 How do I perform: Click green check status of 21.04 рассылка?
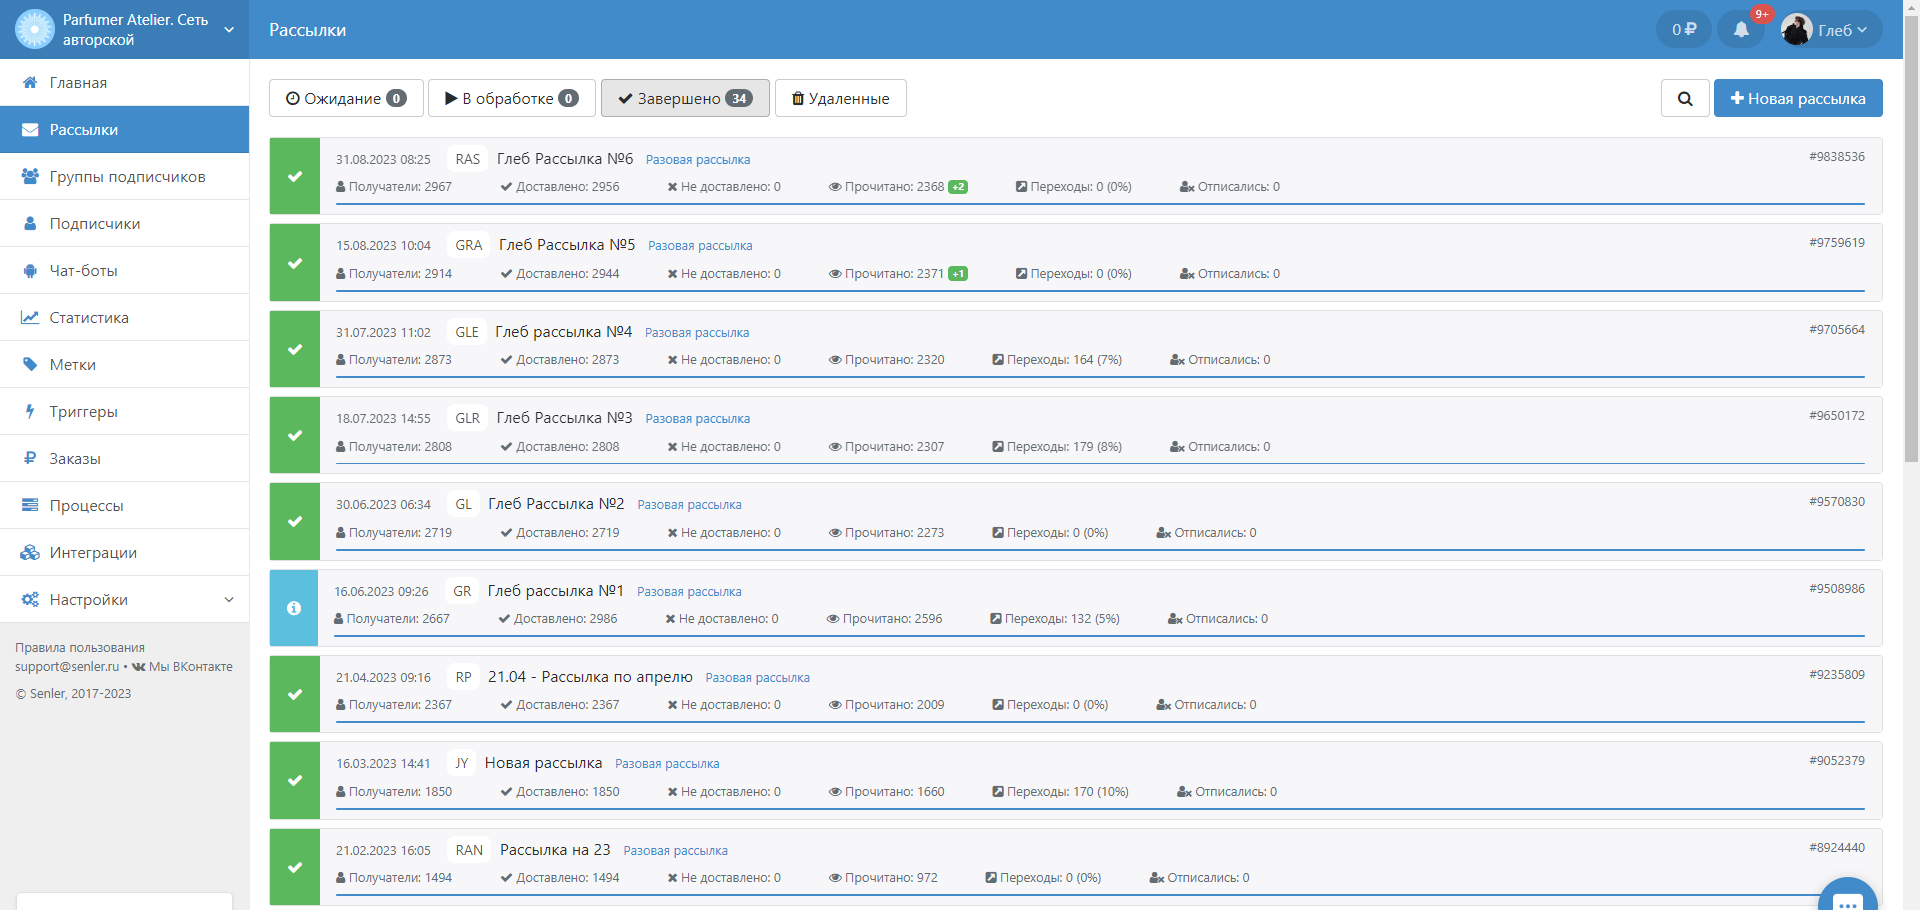tap(295, 694)
